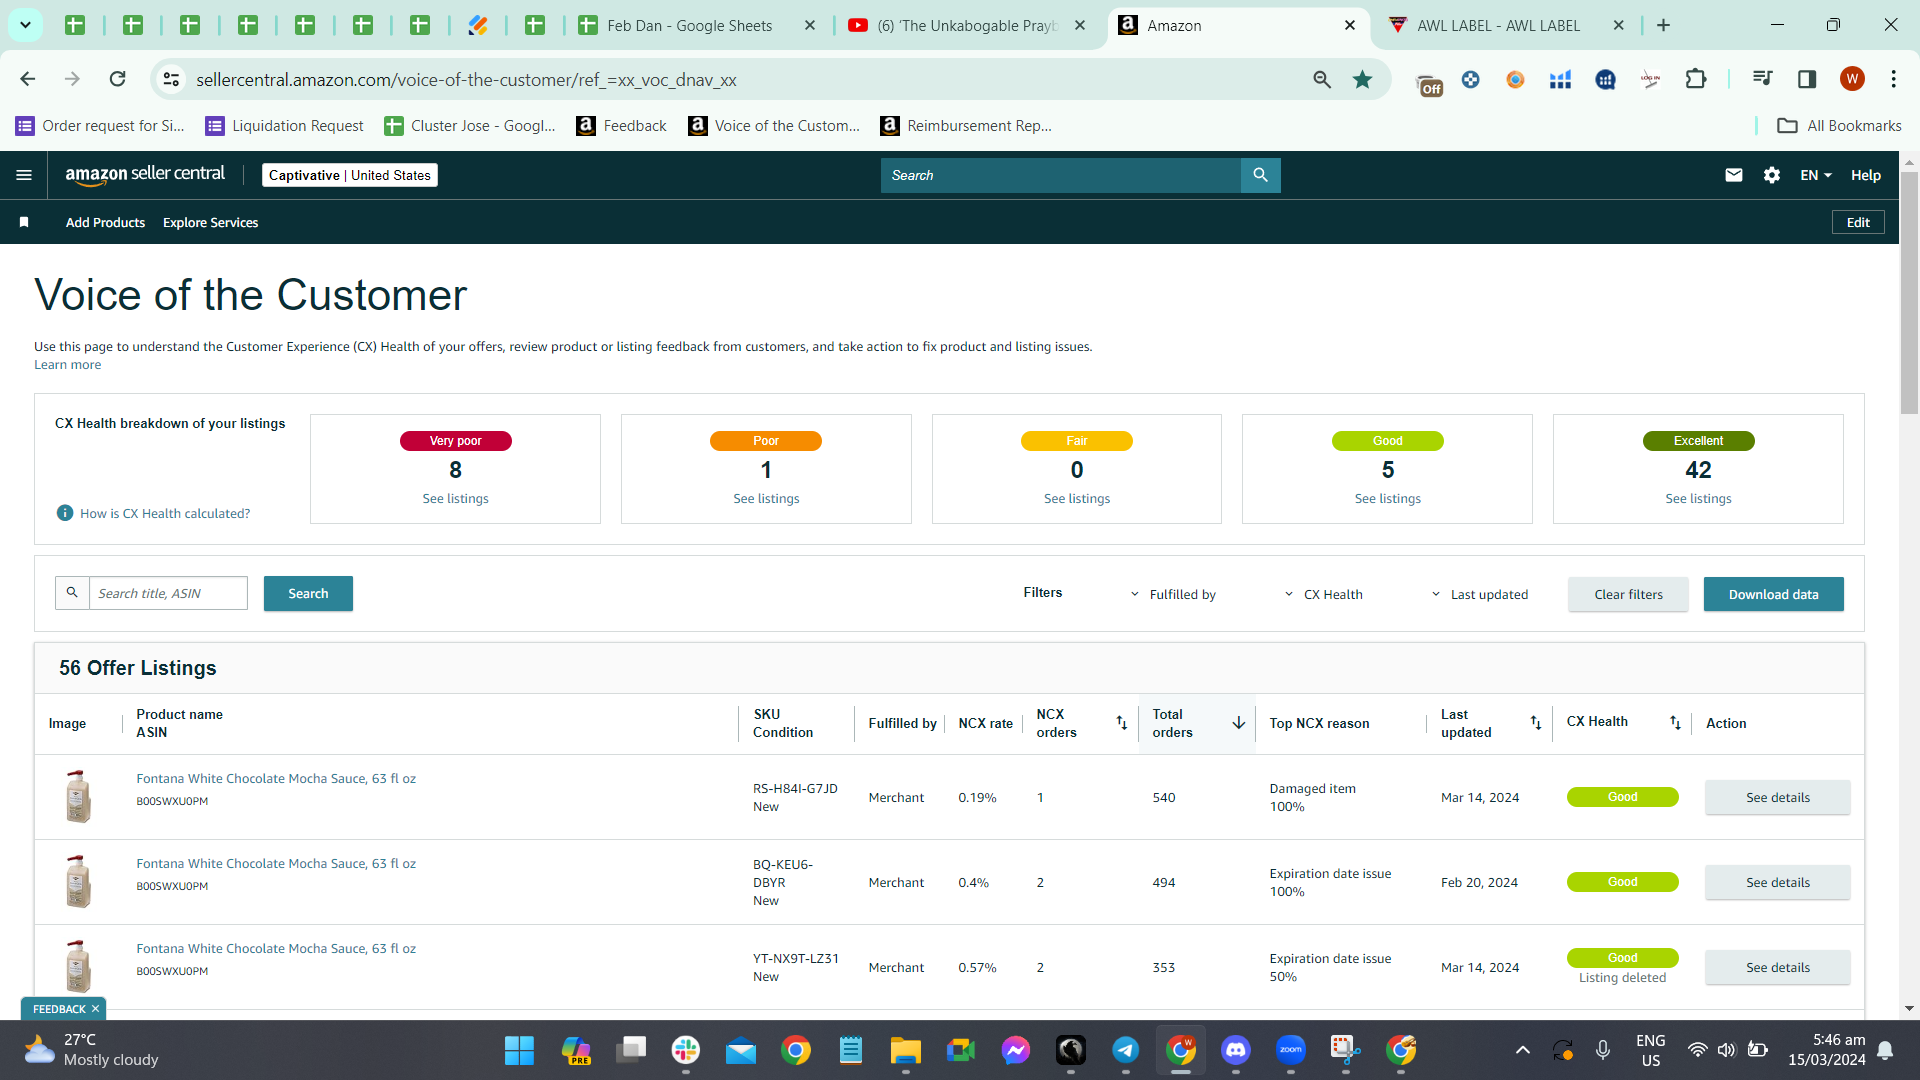This screenshot has height=1080, width=1920.
Task: Open Discord from the taskbar
Action: pyautogui.click(x=1236, y=1050)
